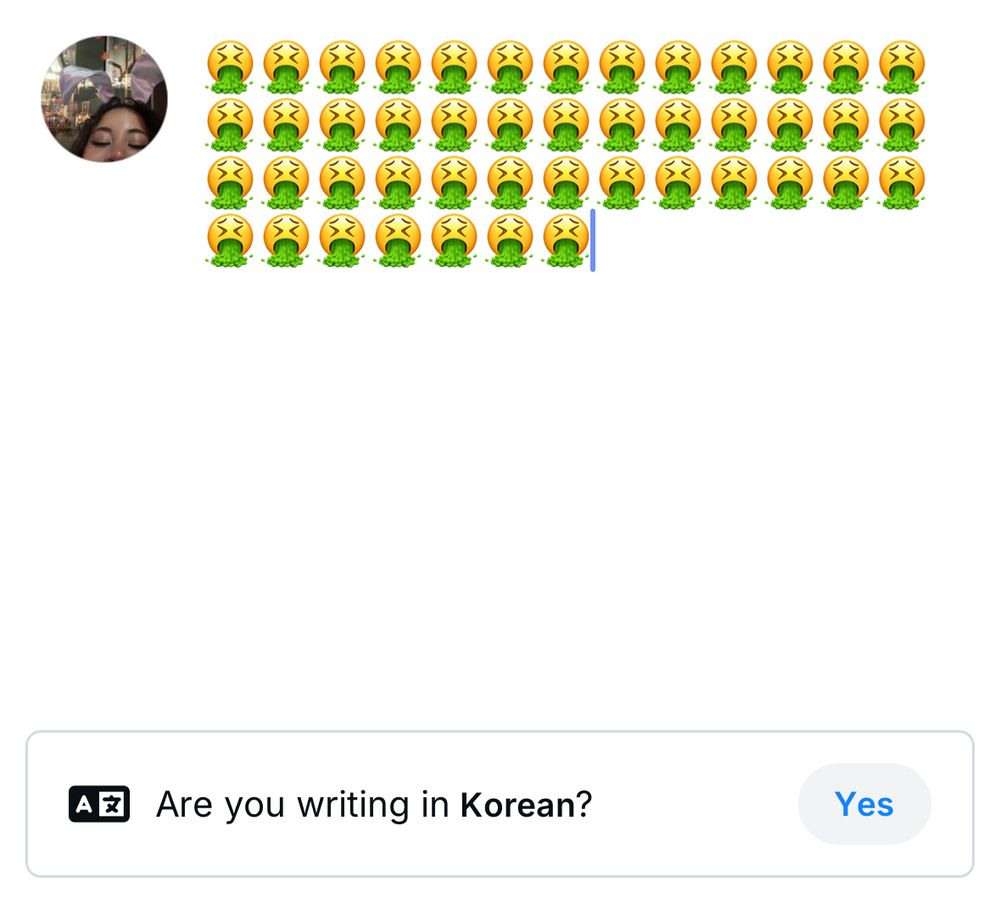
Task: Open the profile avatar photo
Action: pos(105,99)
